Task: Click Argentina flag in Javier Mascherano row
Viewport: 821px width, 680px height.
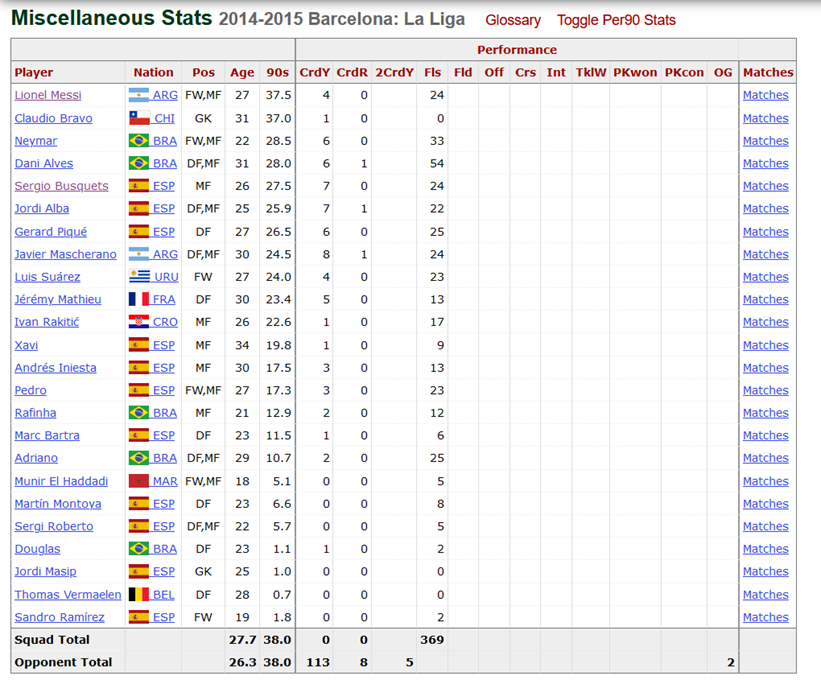Action: point(139,254)
